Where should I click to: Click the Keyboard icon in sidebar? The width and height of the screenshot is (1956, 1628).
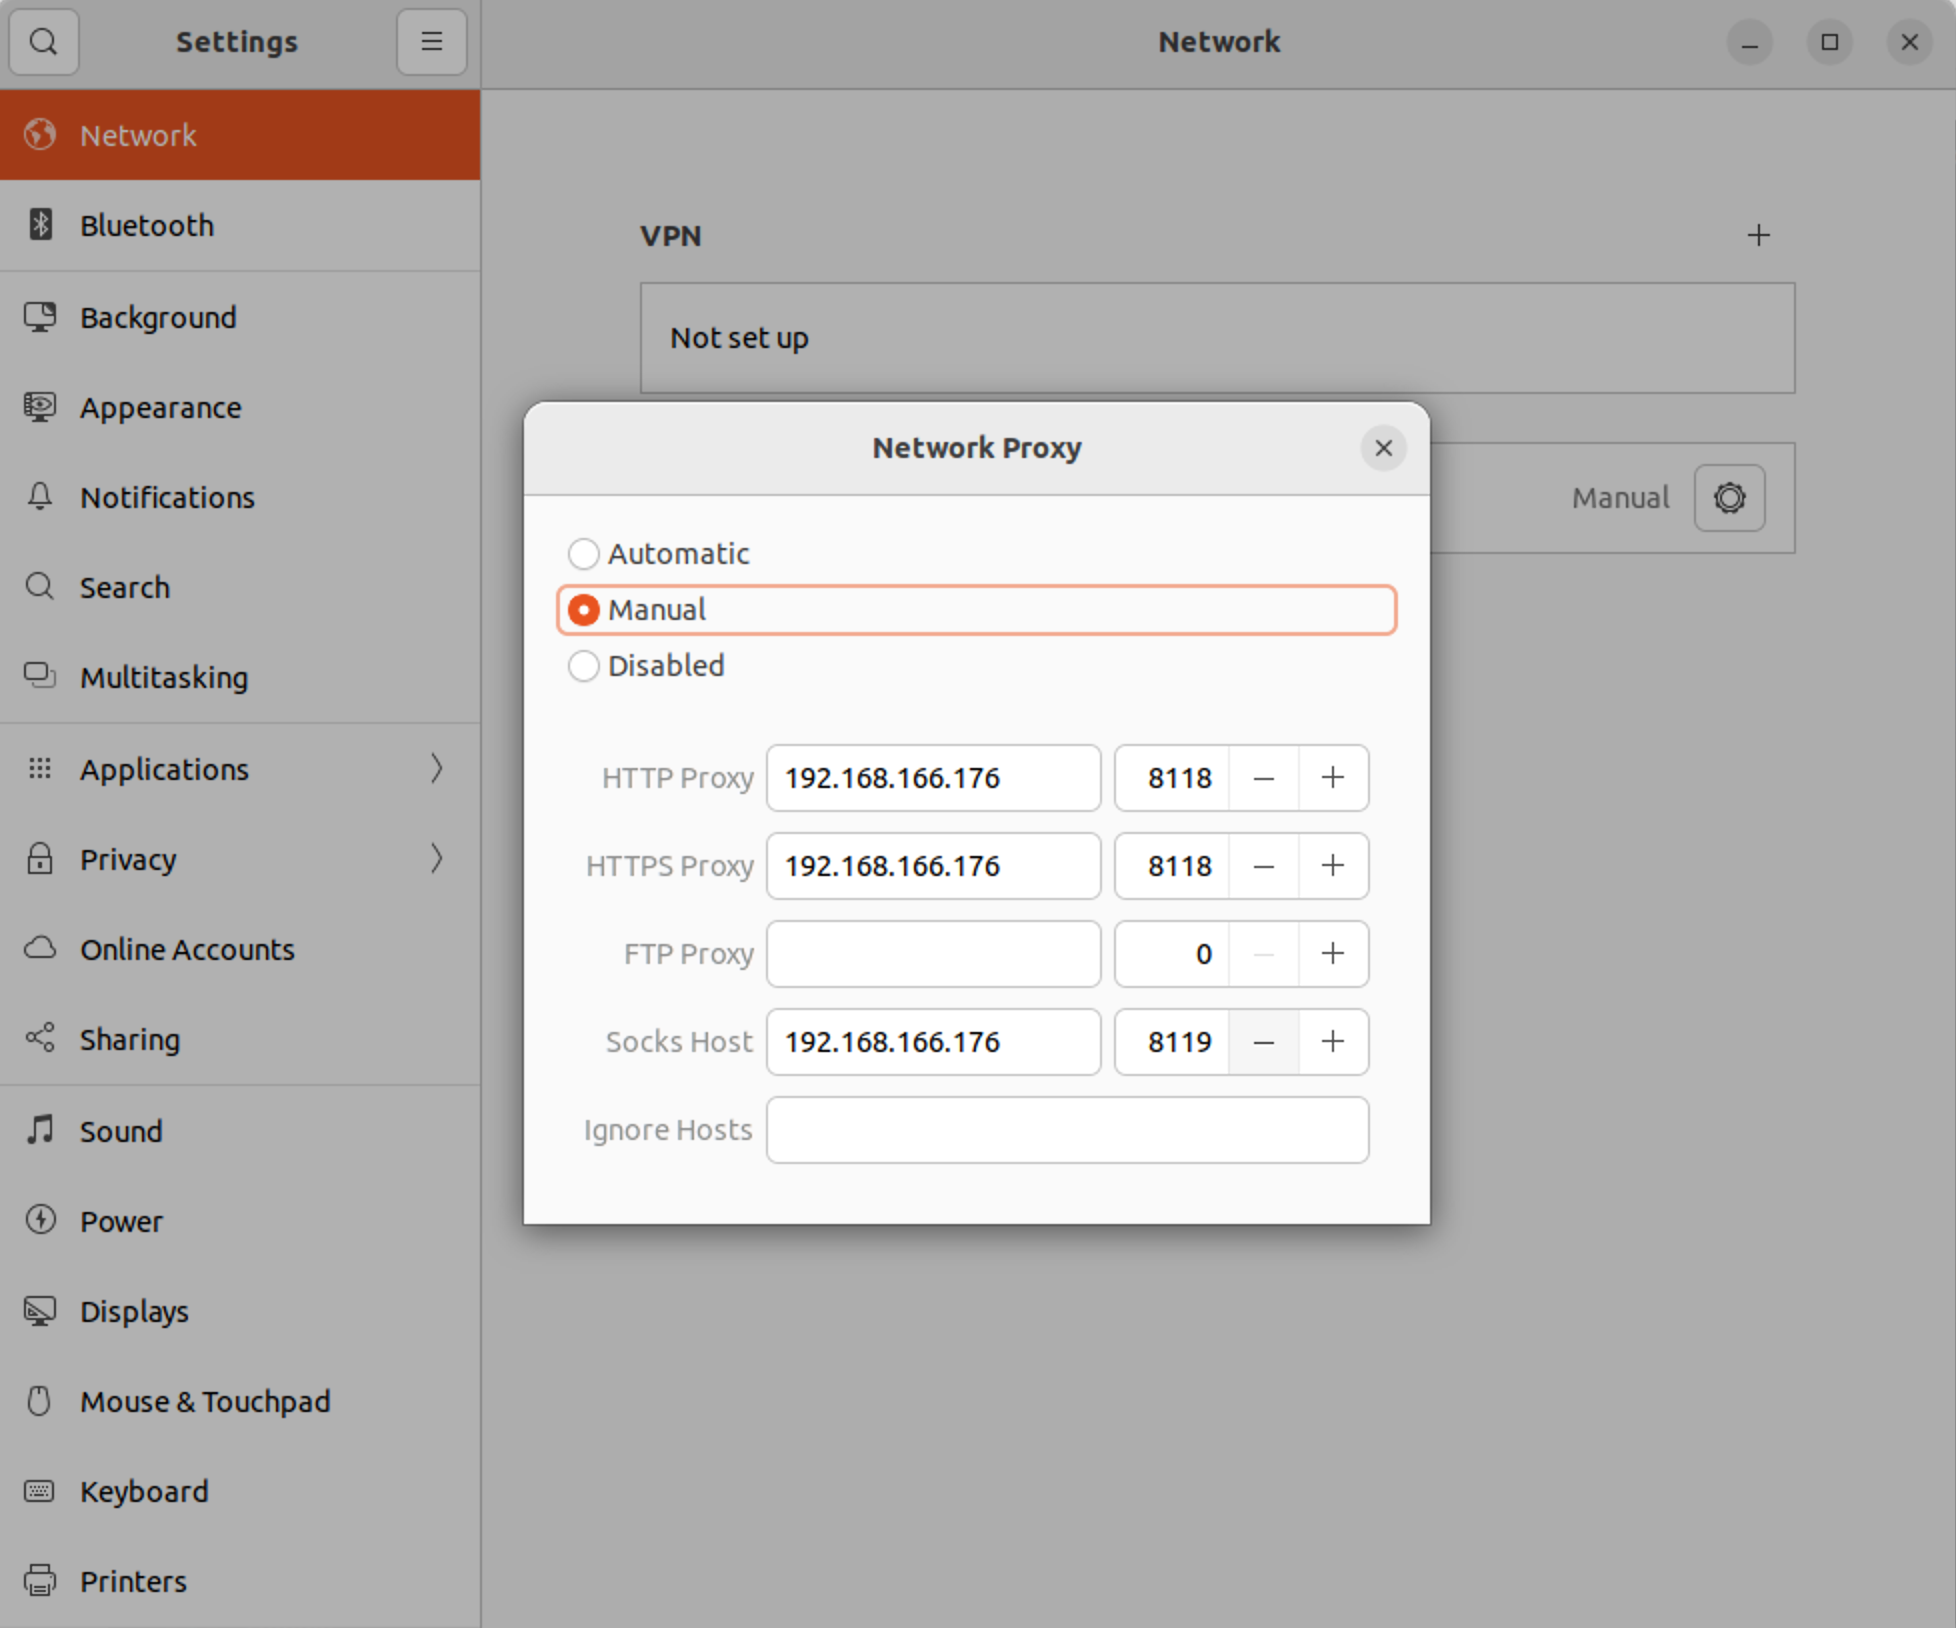pyautogui.click(x=40, y=1491)
